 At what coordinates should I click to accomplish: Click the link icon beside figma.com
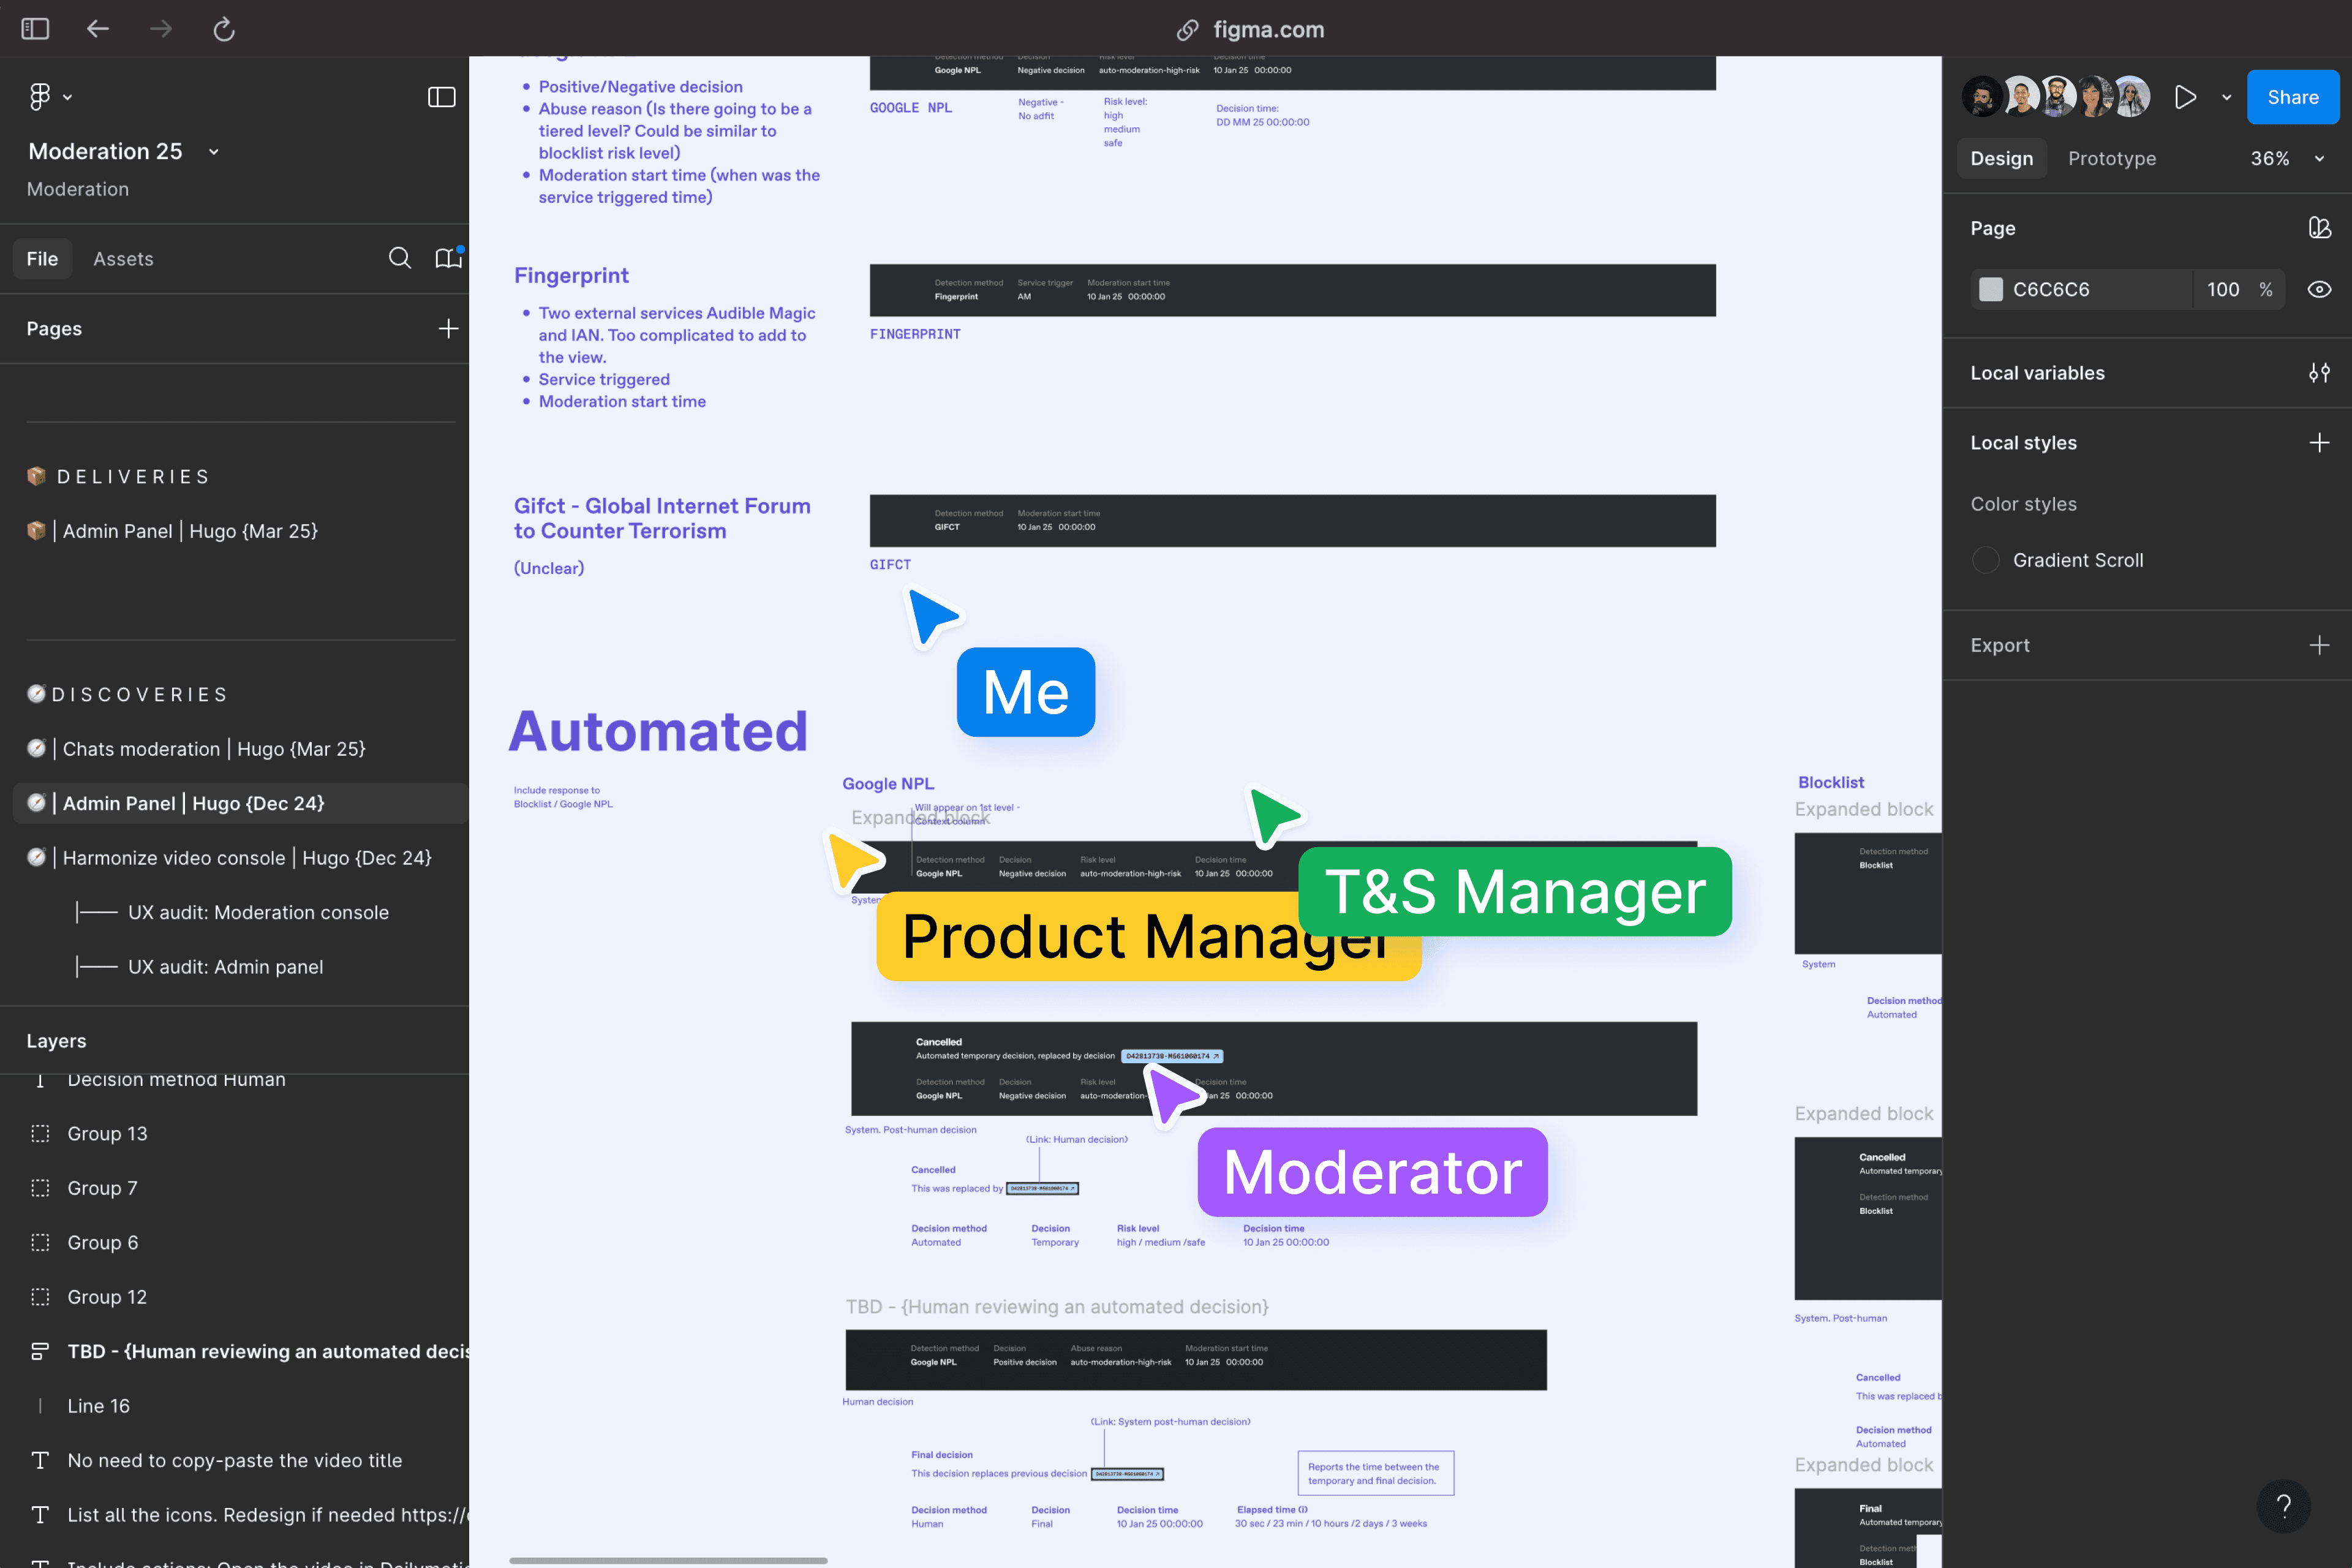pos(1187,30)
